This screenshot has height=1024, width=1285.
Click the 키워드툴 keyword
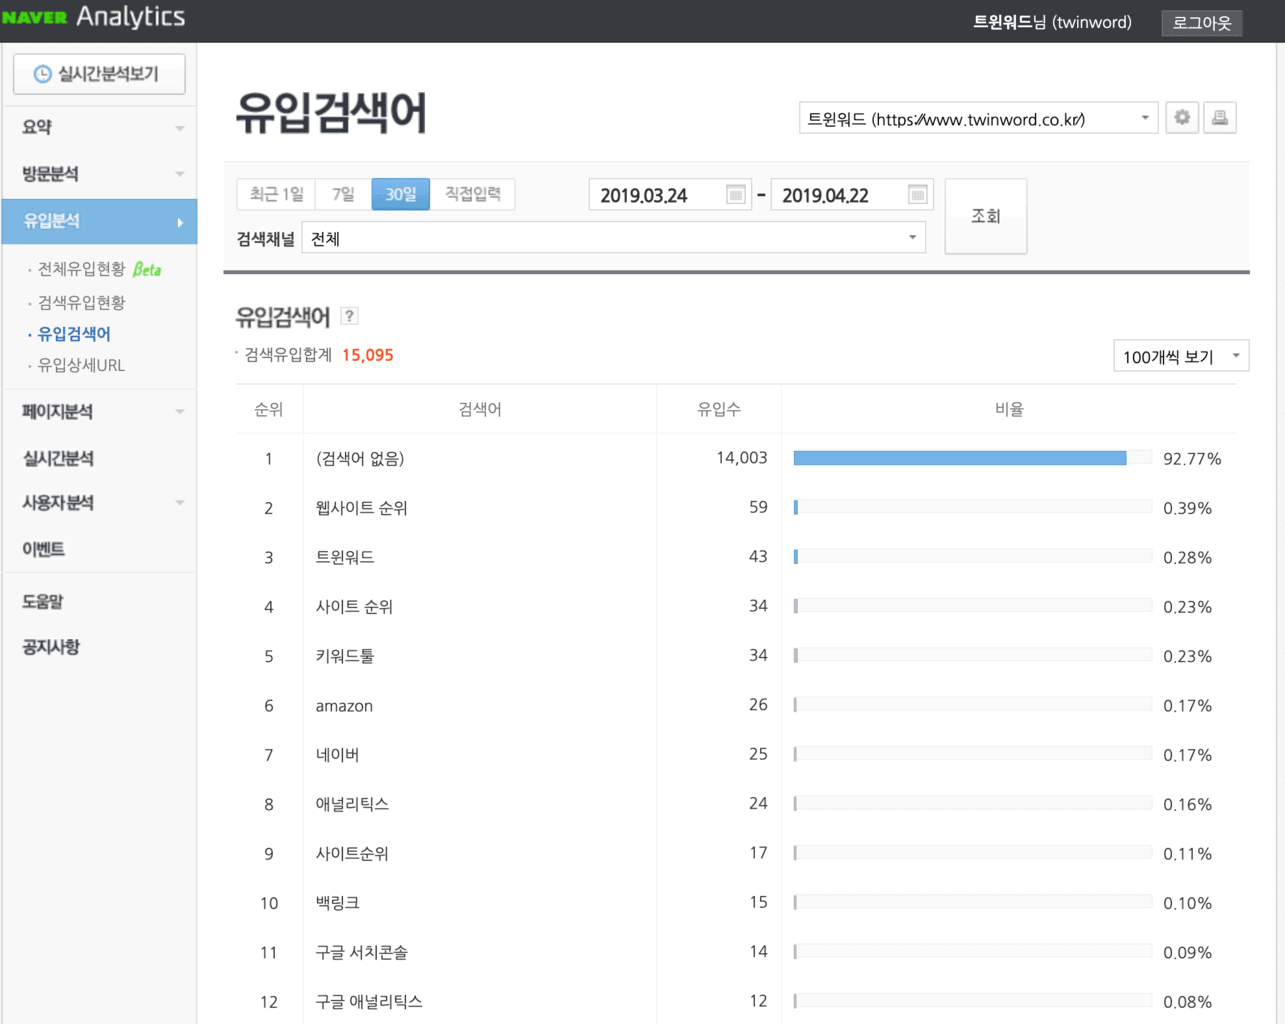345,656
